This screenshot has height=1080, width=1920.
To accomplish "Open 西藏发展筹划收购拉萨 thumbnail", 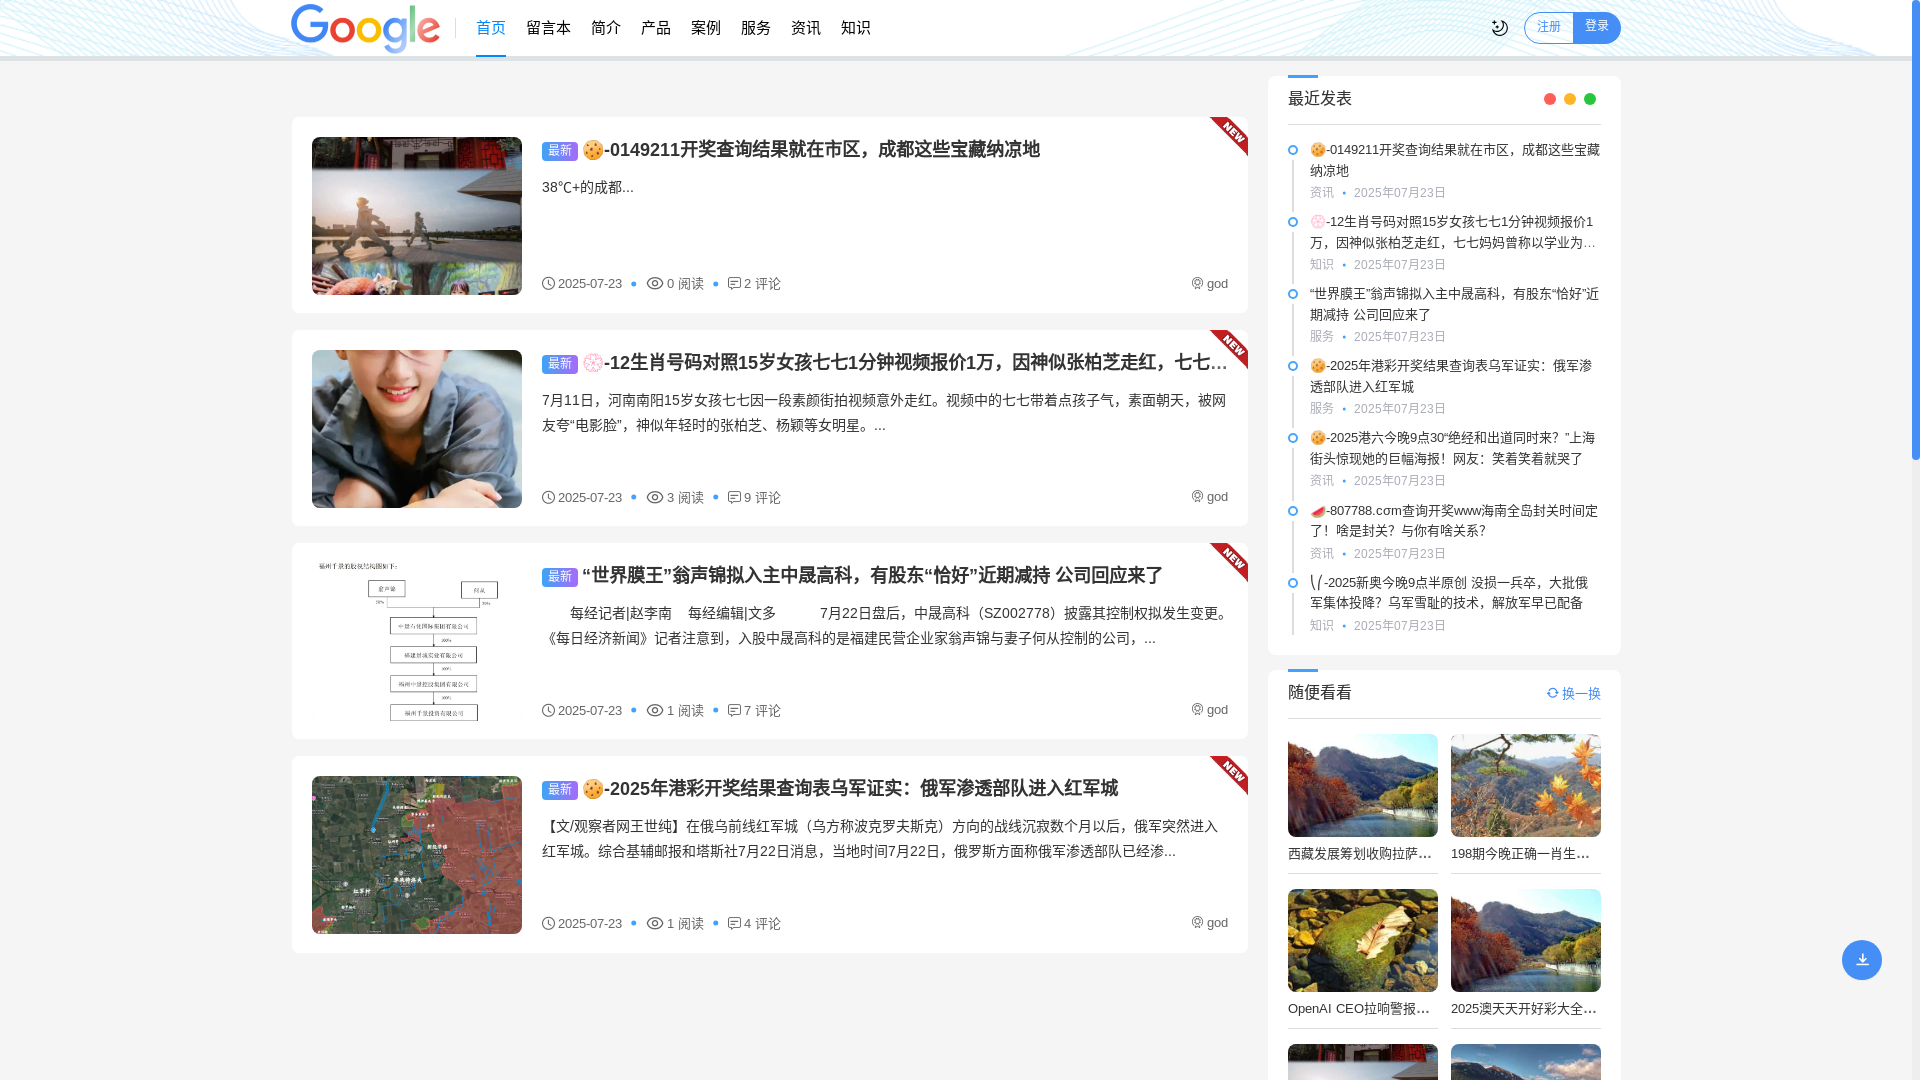I will [1363, 785].
